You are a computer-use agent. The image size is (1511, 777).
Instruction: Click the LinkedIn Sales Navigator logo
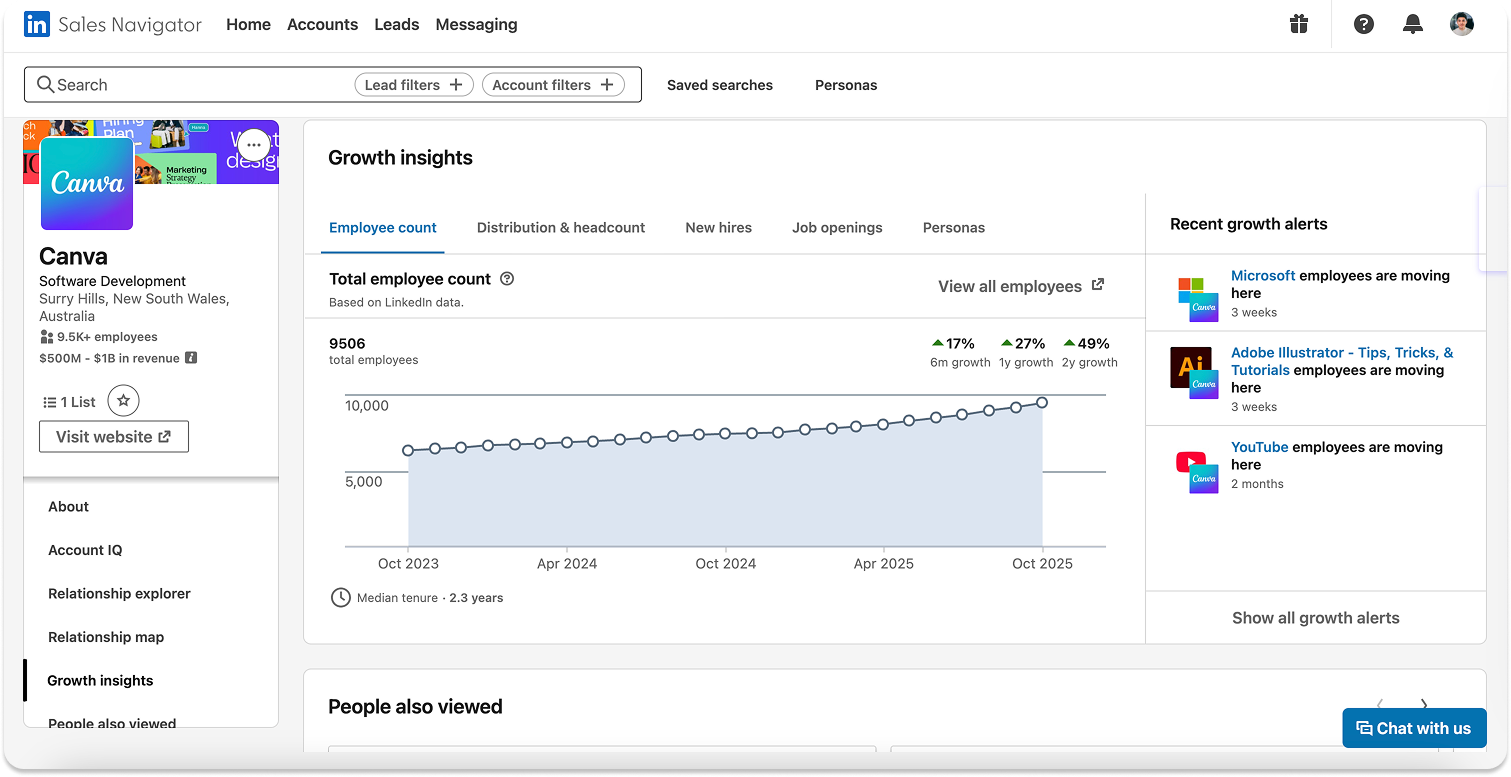(x=113, y=24)
